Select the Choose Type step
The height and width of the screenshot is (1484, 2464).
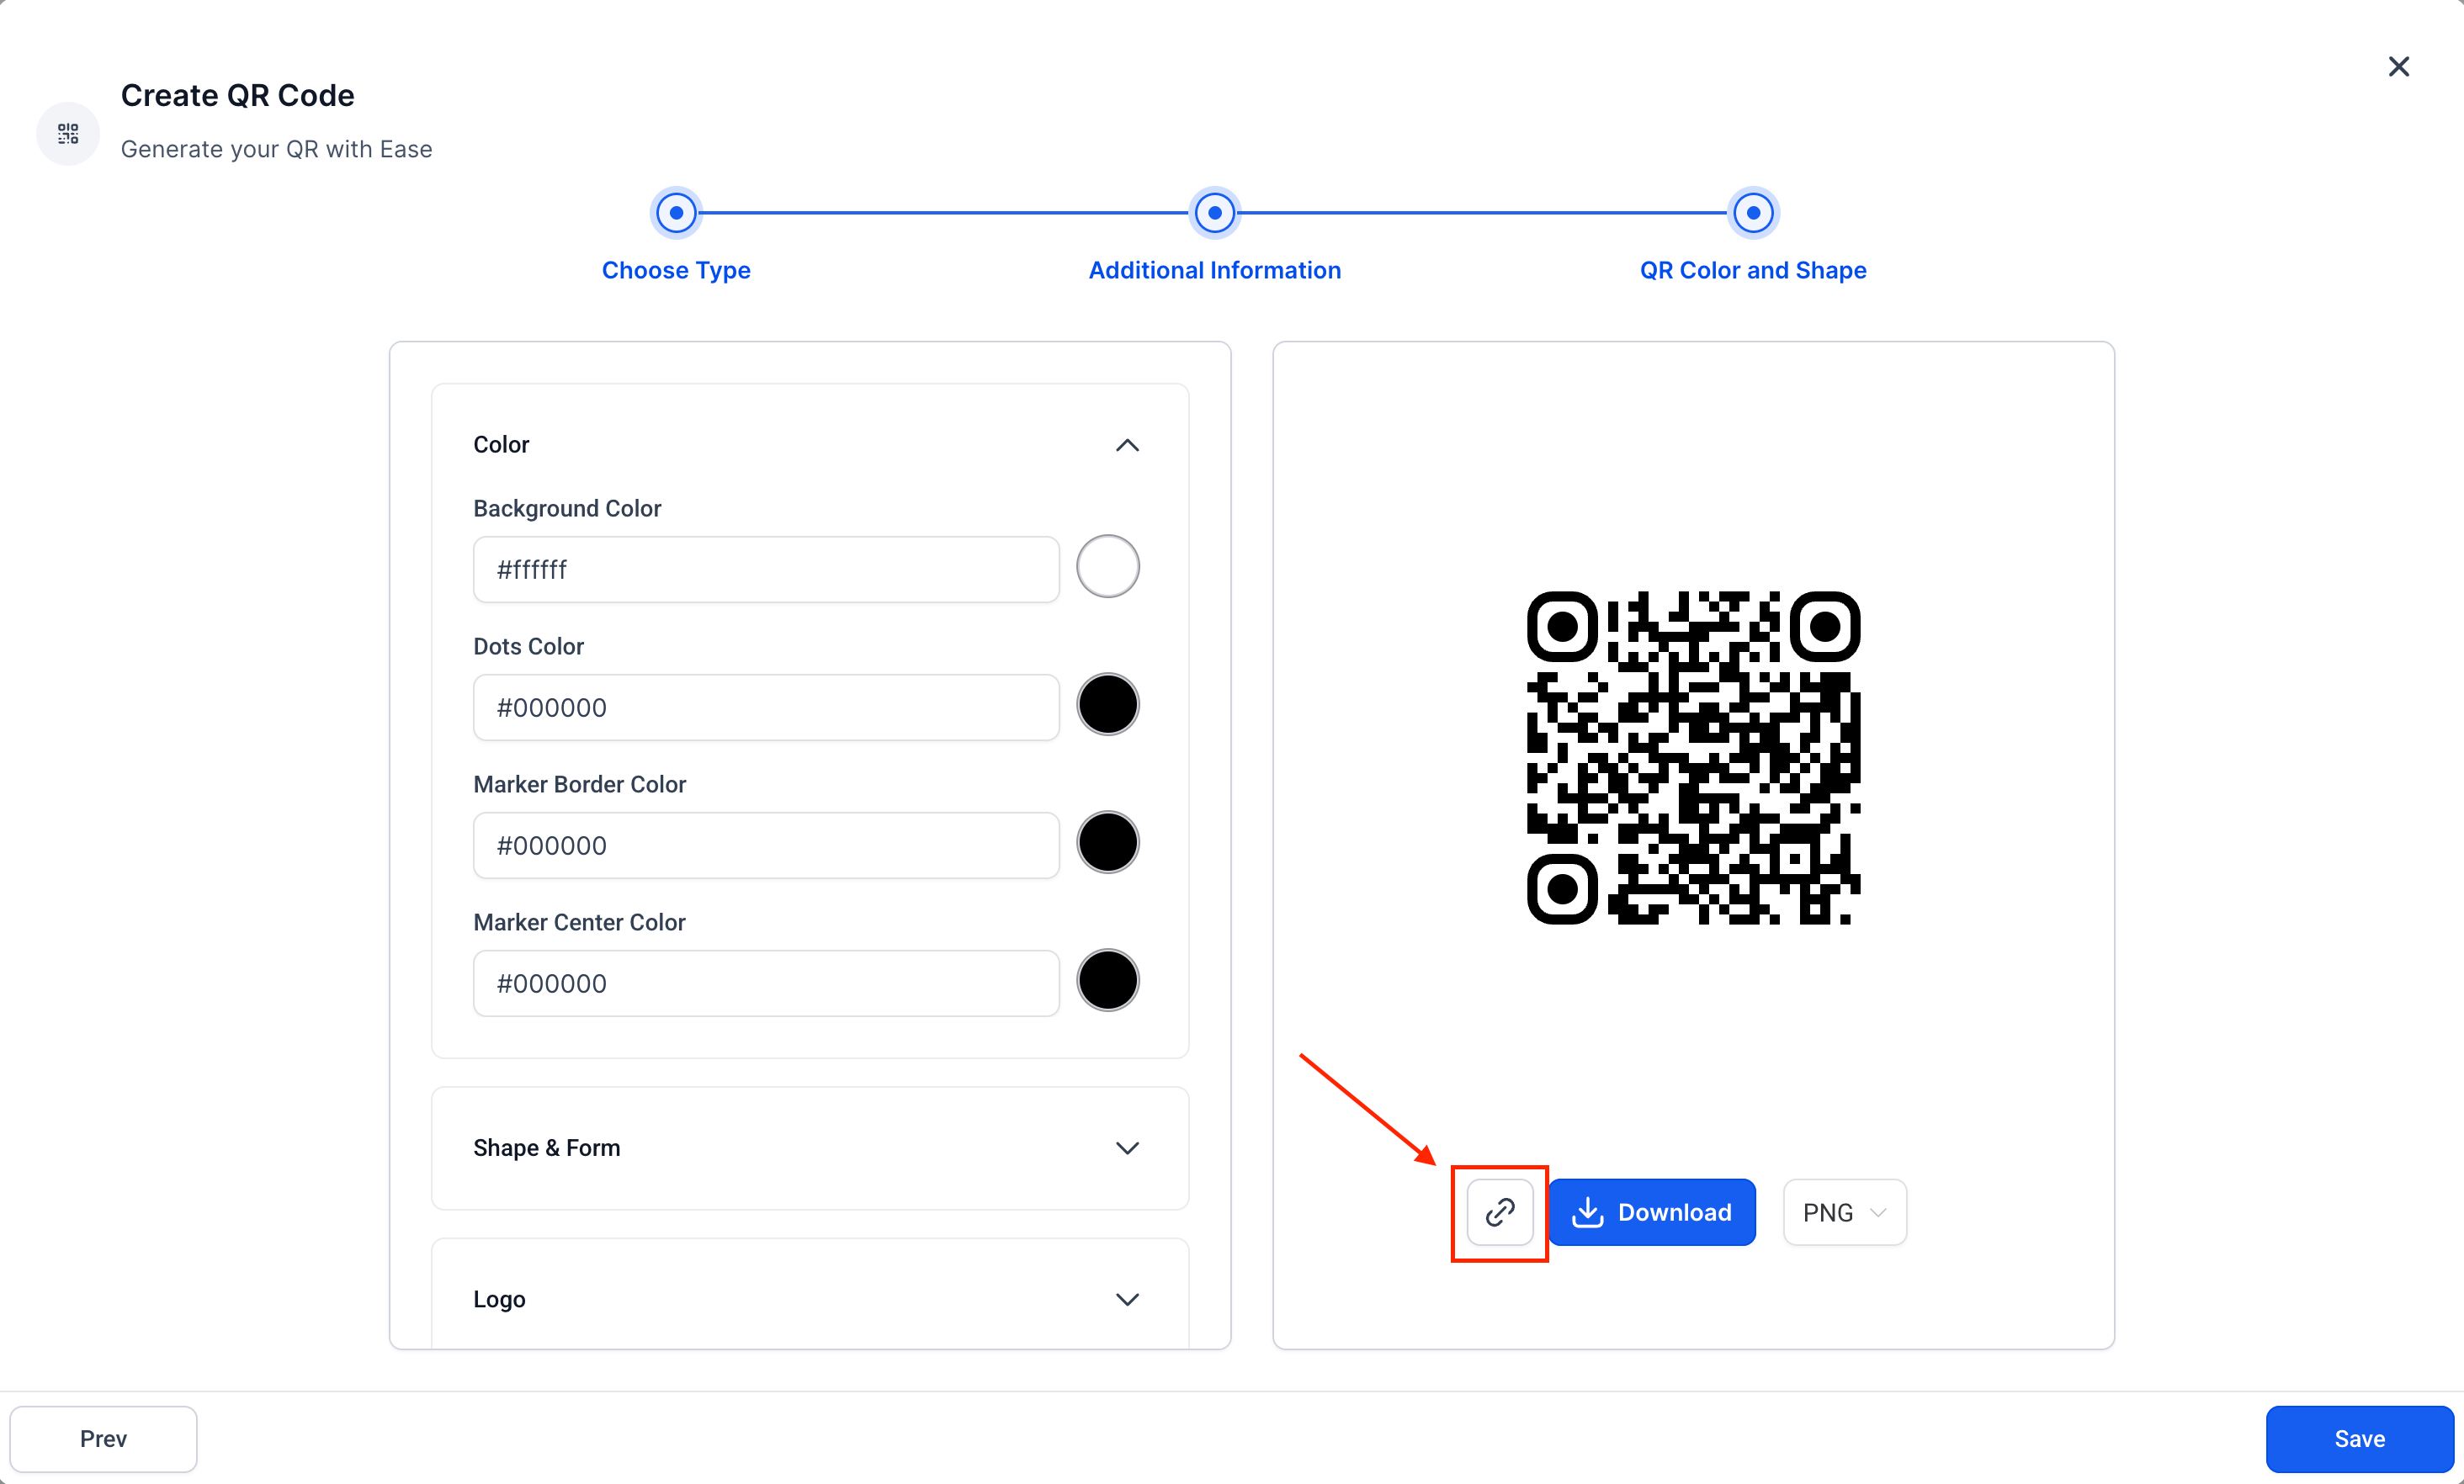coord(676,212)
